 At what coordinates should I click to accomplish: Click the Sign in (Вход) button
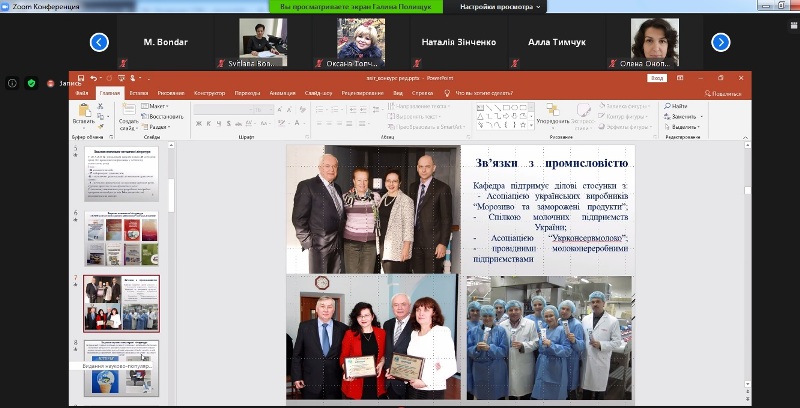point(657,78)
